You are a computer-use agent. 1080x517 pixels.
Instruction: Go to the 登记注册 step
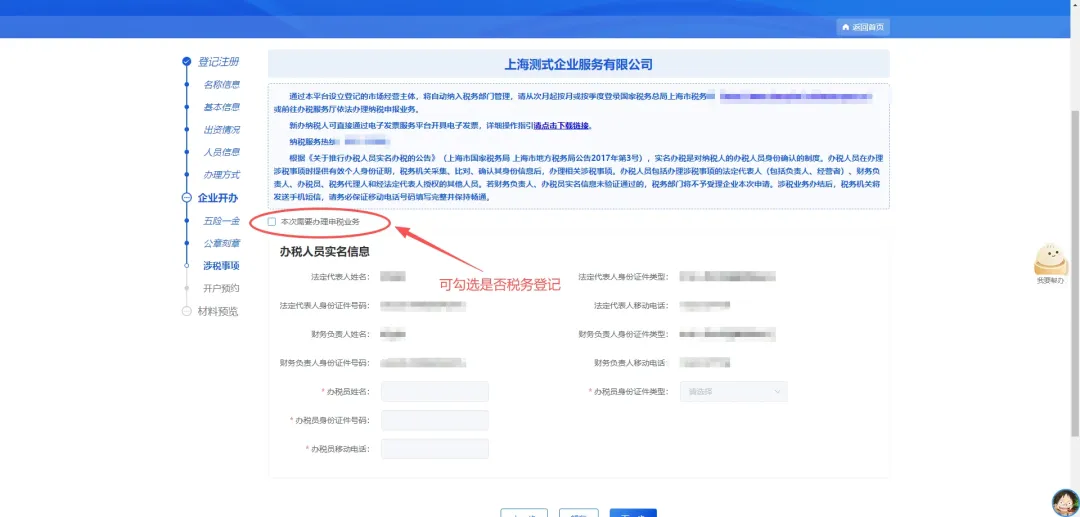[x=218, y=62]
